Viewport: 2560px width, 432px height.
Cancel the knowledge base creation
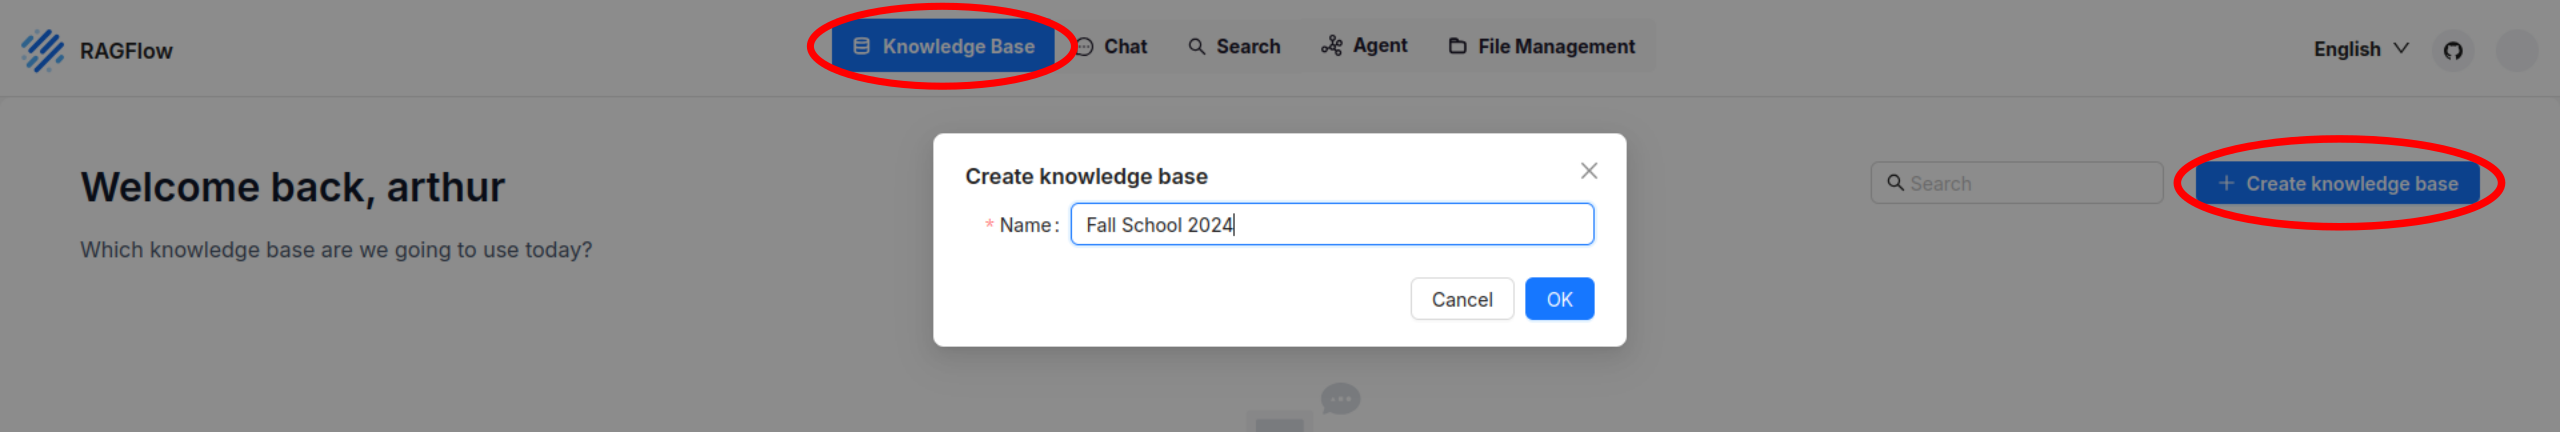point(1461,299)
